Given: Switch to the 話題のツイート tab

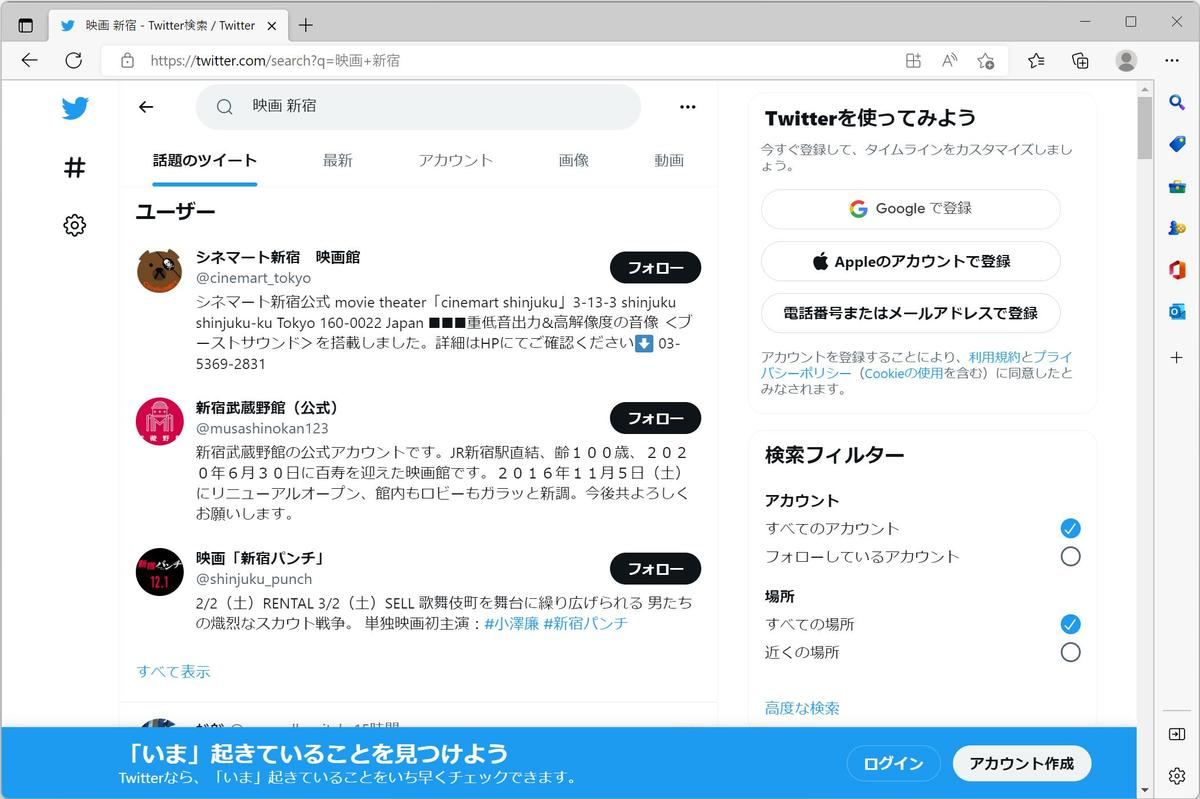Looking at the screenshot, I should [205, 160].
